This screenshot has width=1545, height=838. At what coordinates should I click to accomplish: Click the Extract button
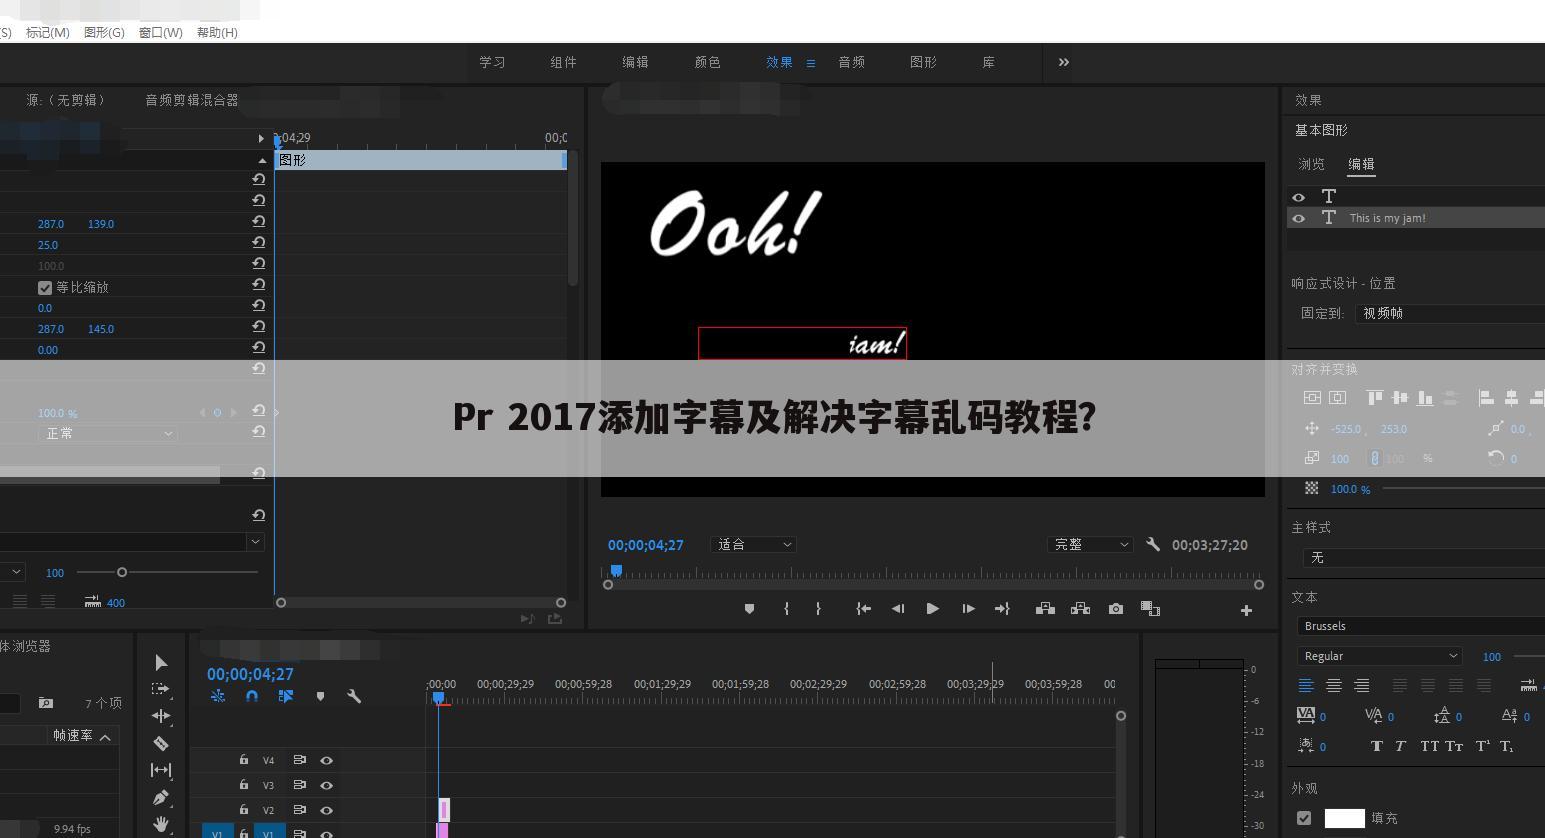[1080, 608]
